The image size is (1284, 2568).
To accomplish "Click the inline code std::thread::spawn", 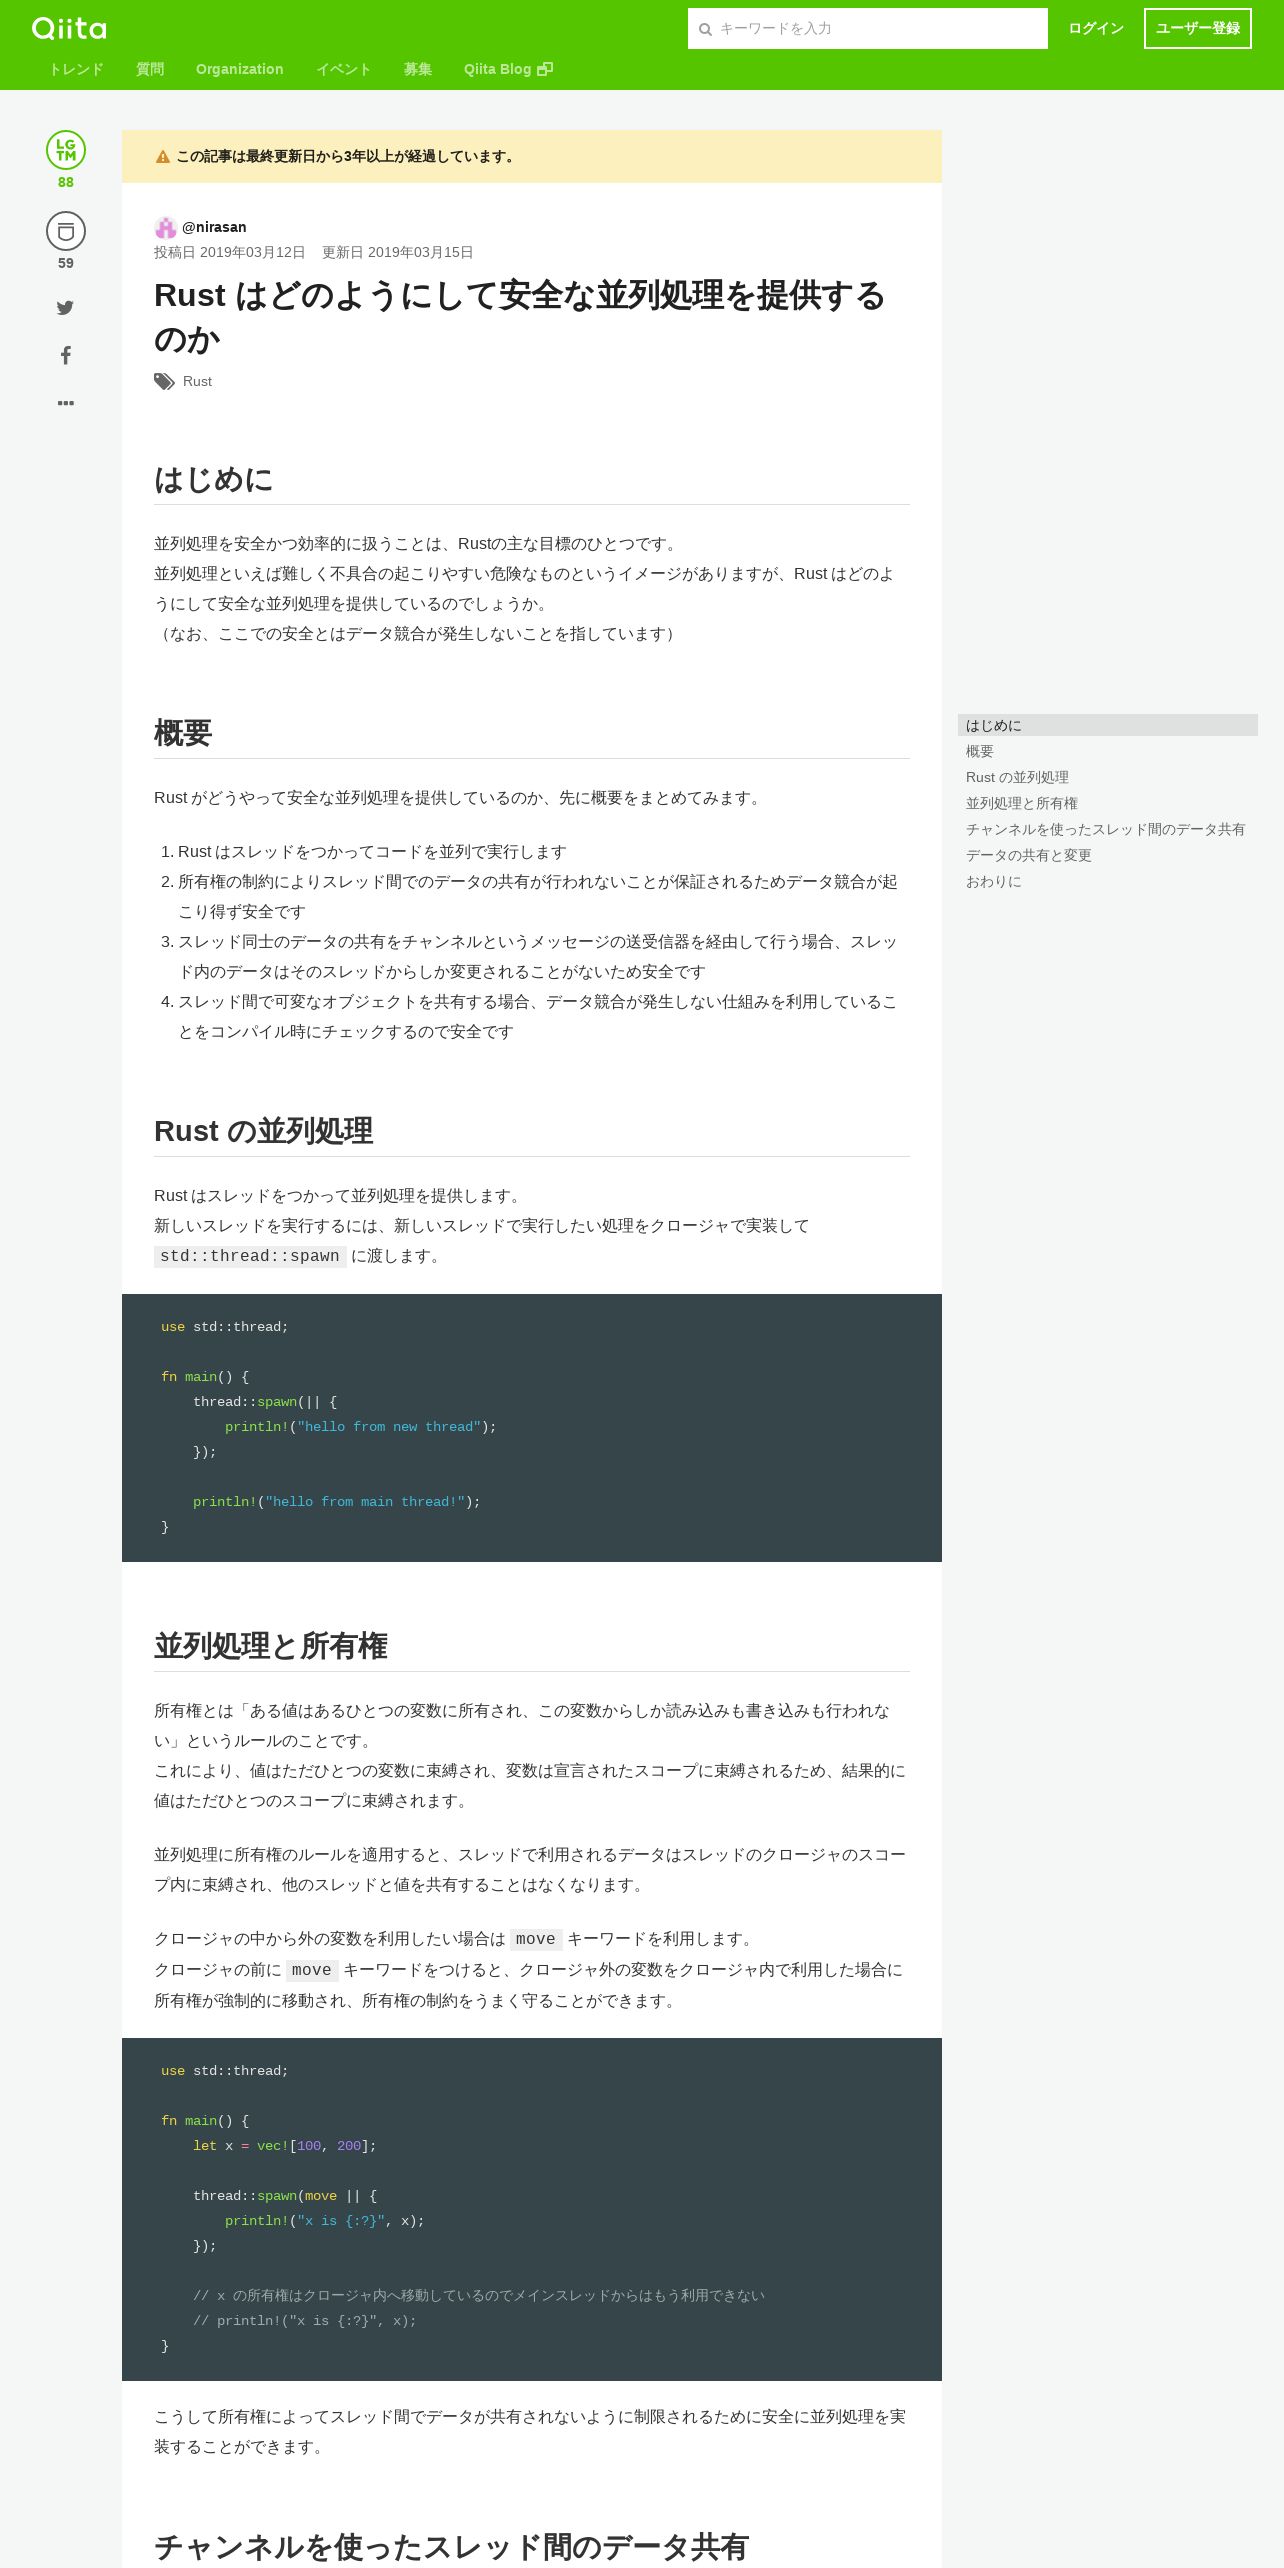I will [250, 1256].
